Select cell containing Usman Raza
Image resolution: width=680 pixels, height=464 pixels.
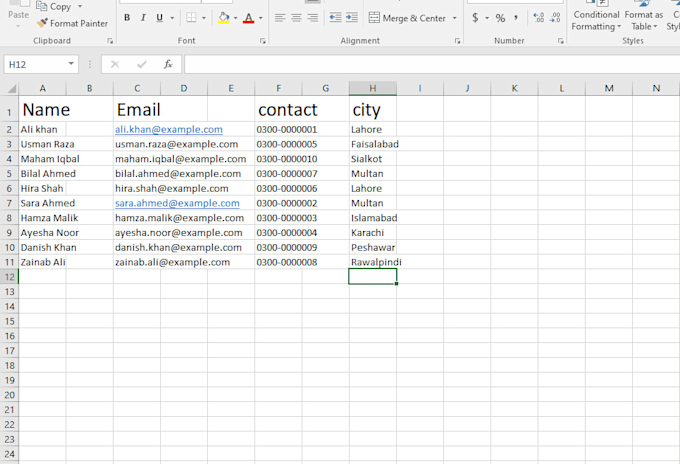pyautogui.click(x=42, y=144)
